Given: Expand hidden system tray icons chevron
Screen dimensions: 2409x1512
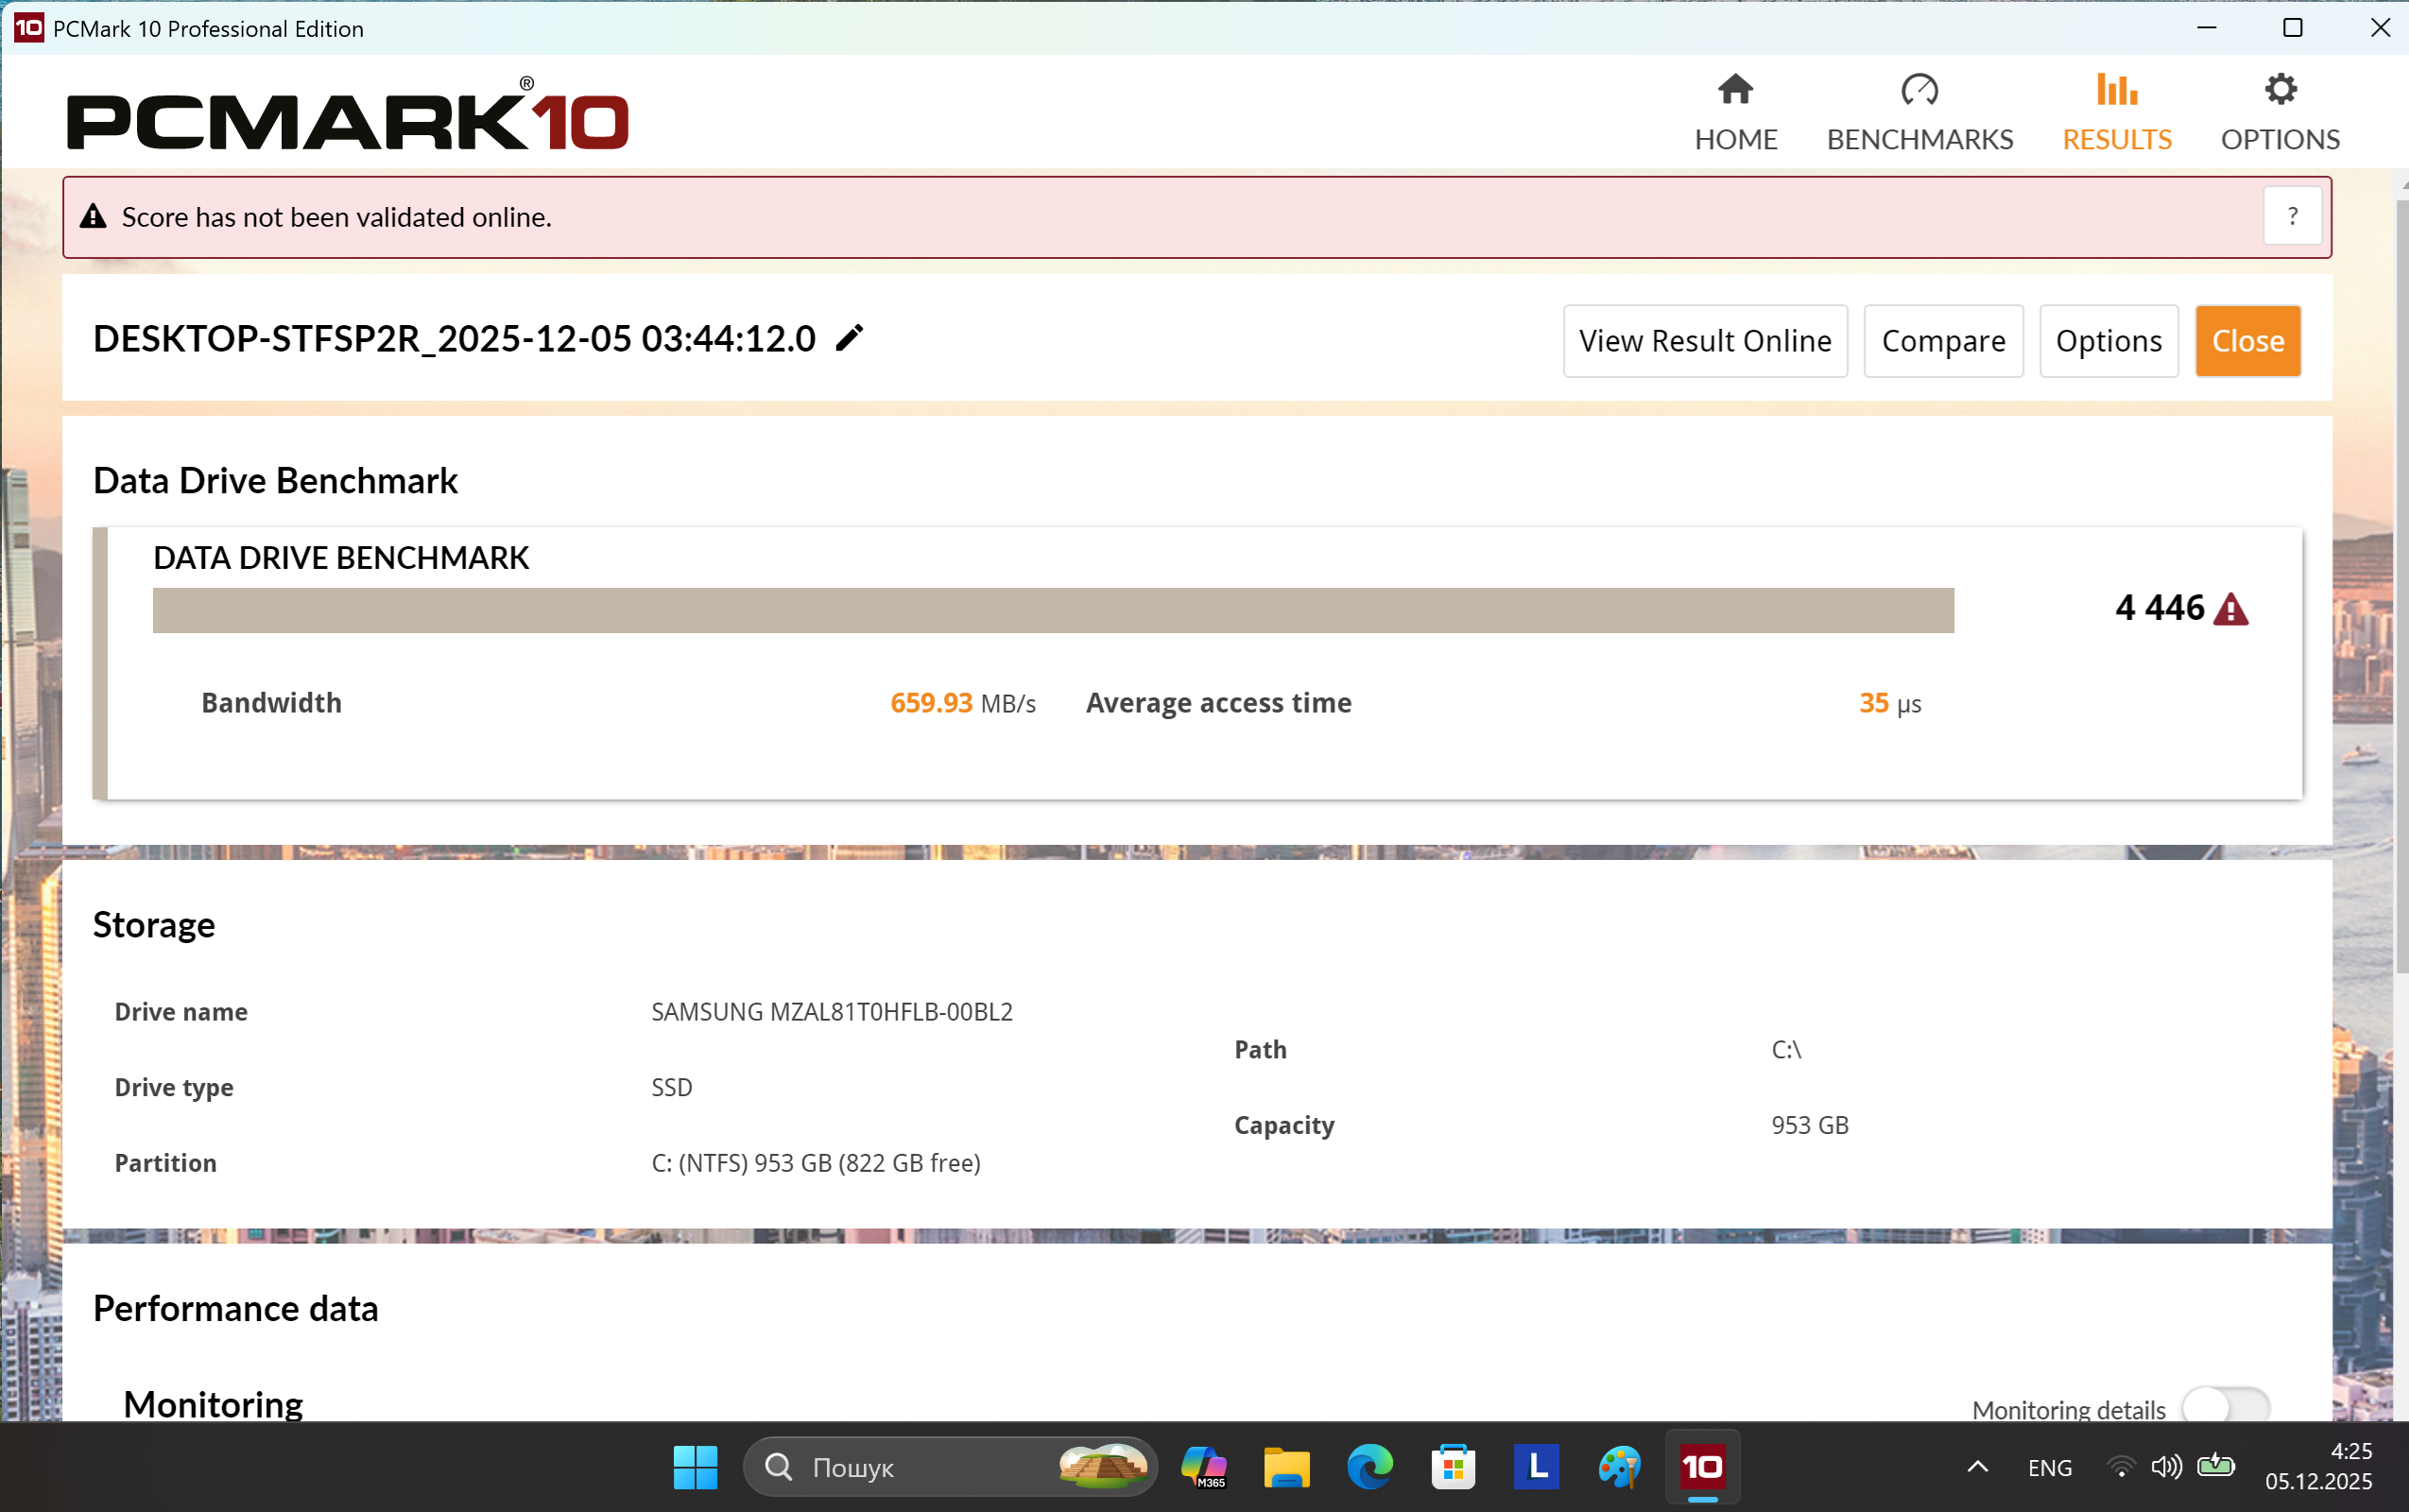Looking at the screenshot, I should 1977,1467.
